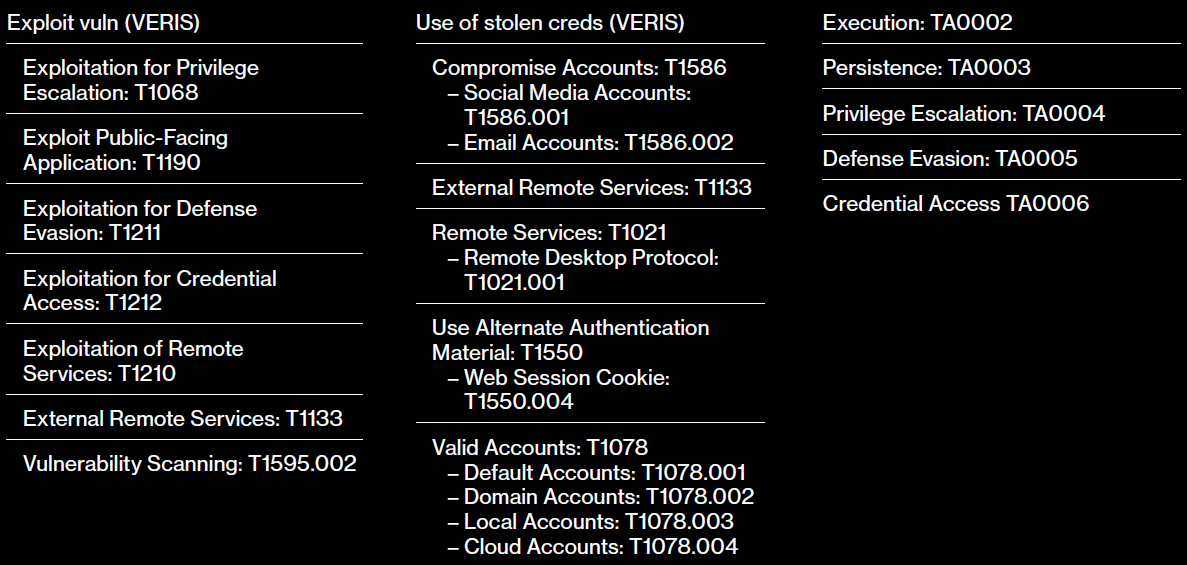Viewport: 1187px width, 565px height.
Task: Choose Email Accounts: T1586.002 sub-item
Action: pos(590,142)
